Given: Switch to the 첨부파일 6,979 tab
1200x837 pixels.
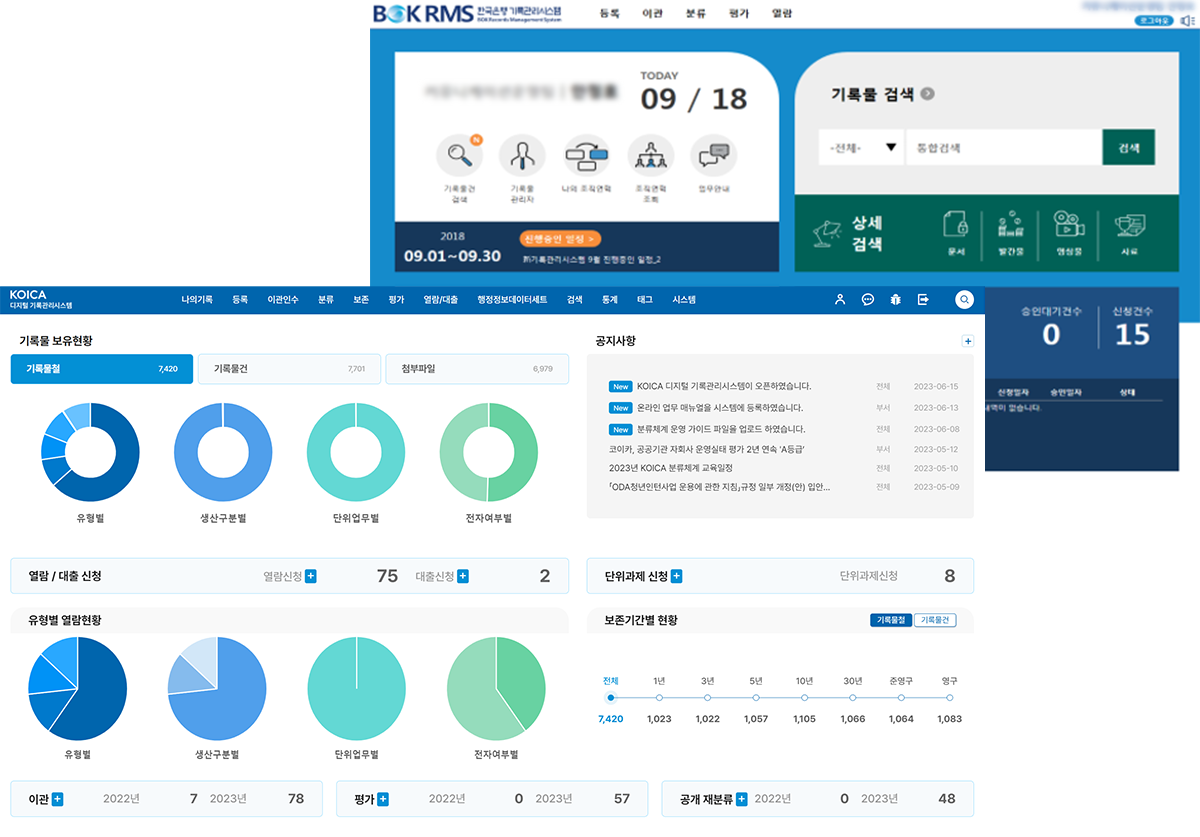Looking at the screenshot, I should click(477, 369).
